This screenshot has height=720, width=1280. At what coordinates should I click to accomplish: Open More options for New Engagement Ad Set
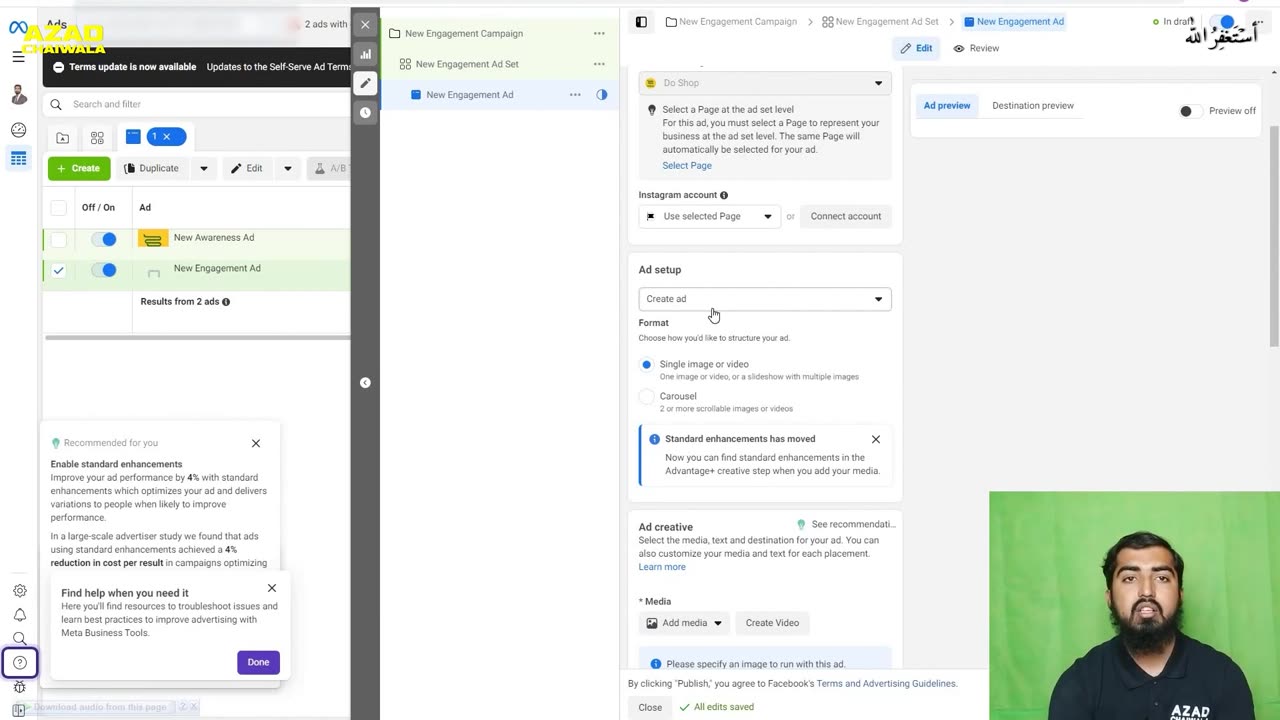[x=599, y=64]
